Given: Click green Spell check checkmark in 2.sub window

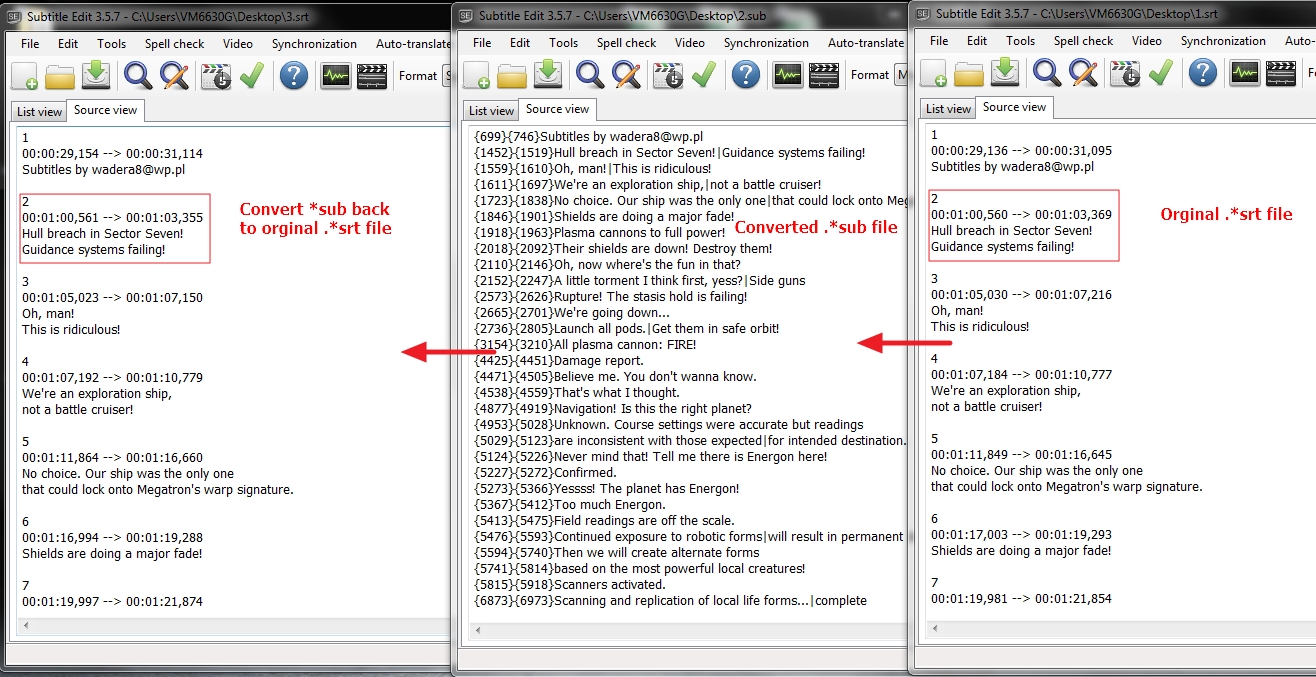Looking at the screenshot, I should [x=703, y=75].
